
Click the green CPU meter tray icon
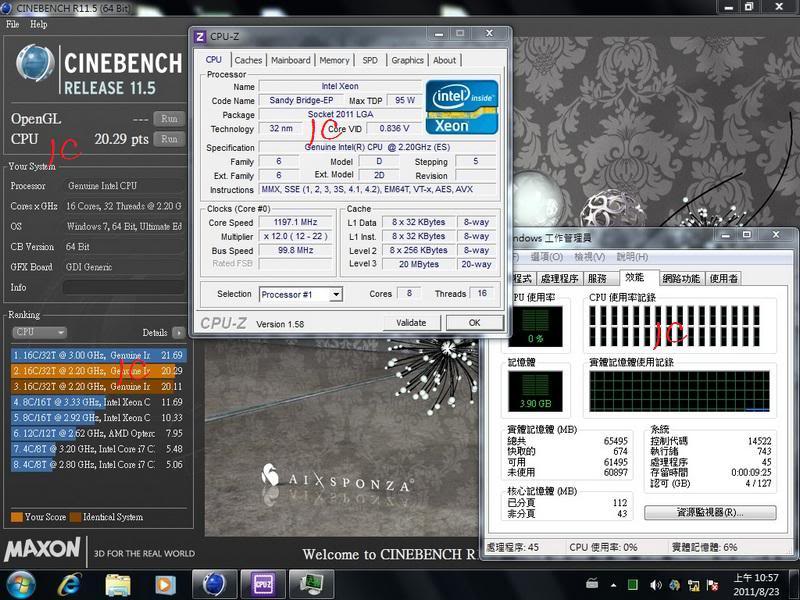[x=633, y=585]
